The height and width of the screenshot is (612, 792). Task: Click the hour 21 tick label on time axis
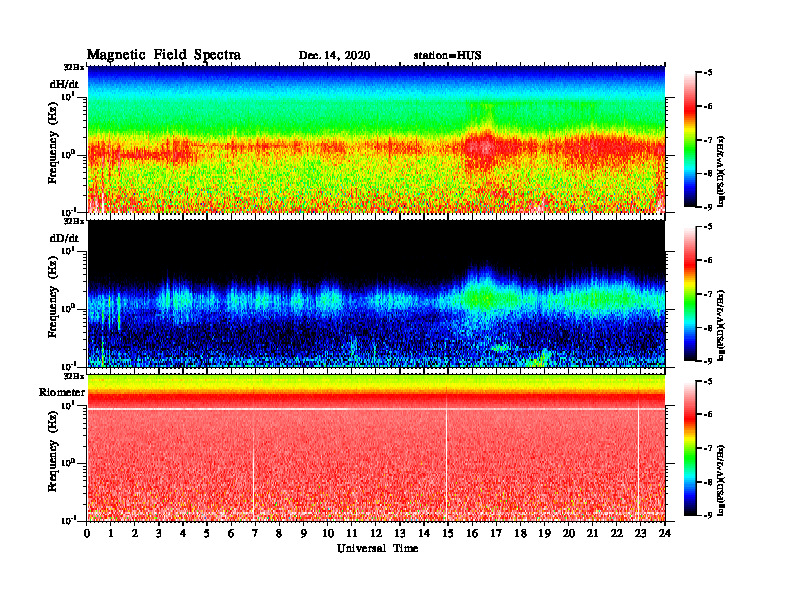click(x=592, y=533)
